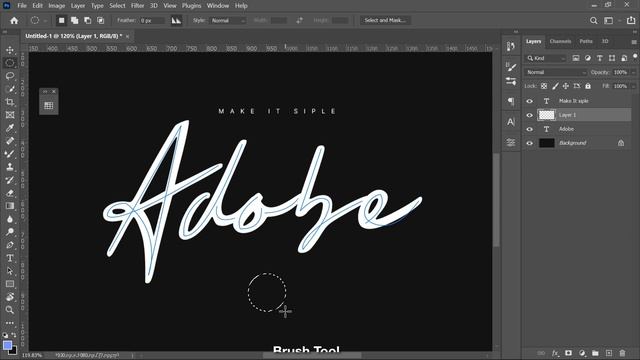Select the Horizontal Type tool

10,258
